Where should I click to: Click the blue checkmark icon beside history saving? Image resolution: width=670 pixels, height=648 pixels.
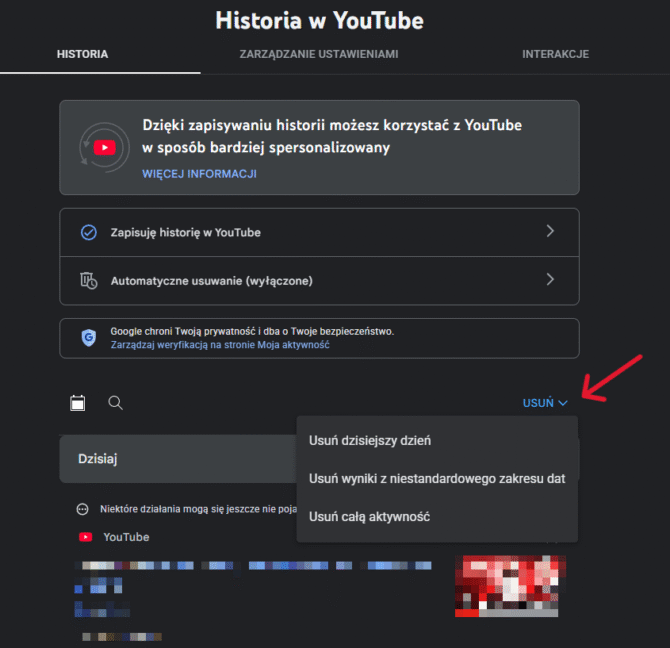click(x=88, y=232)
